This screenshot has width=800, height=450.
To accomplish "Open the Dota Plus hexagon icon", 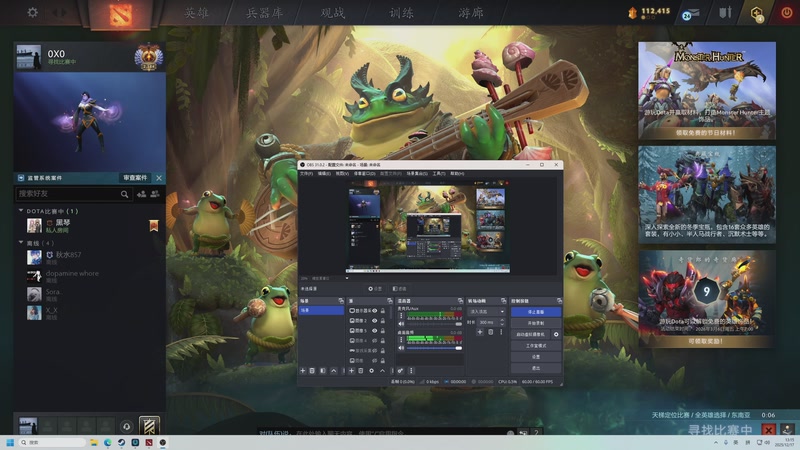I will (x=757, y=13).
